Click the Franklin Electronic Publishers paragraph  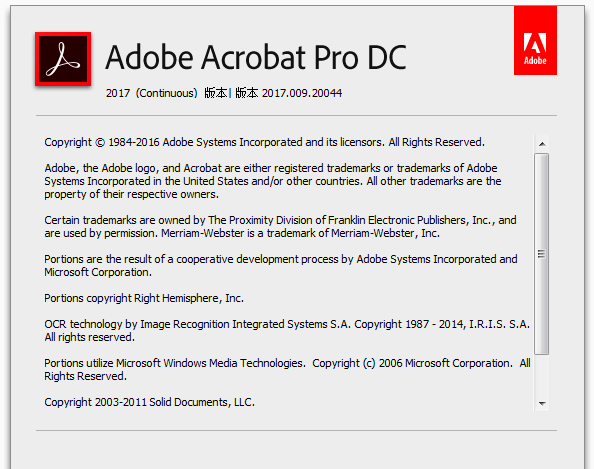(280, 227)
